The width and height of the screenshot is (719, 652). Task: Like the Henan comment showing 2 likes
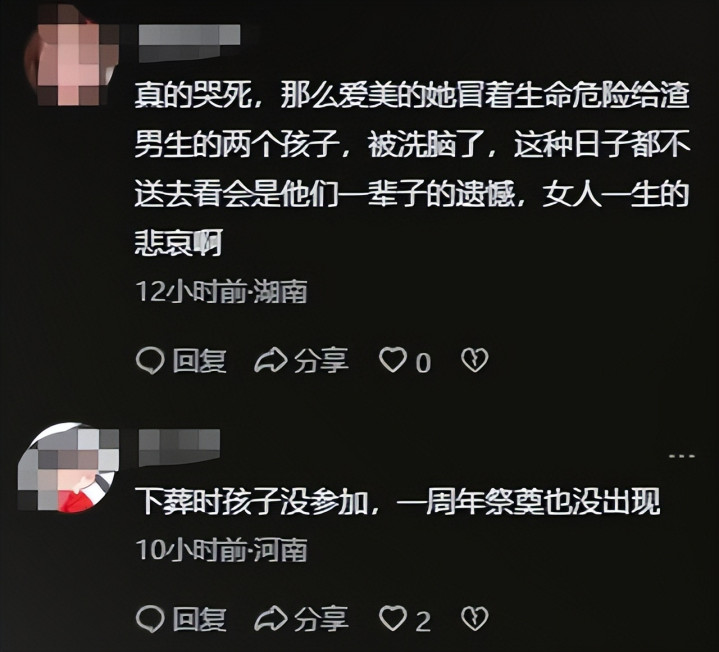[393, 619]
